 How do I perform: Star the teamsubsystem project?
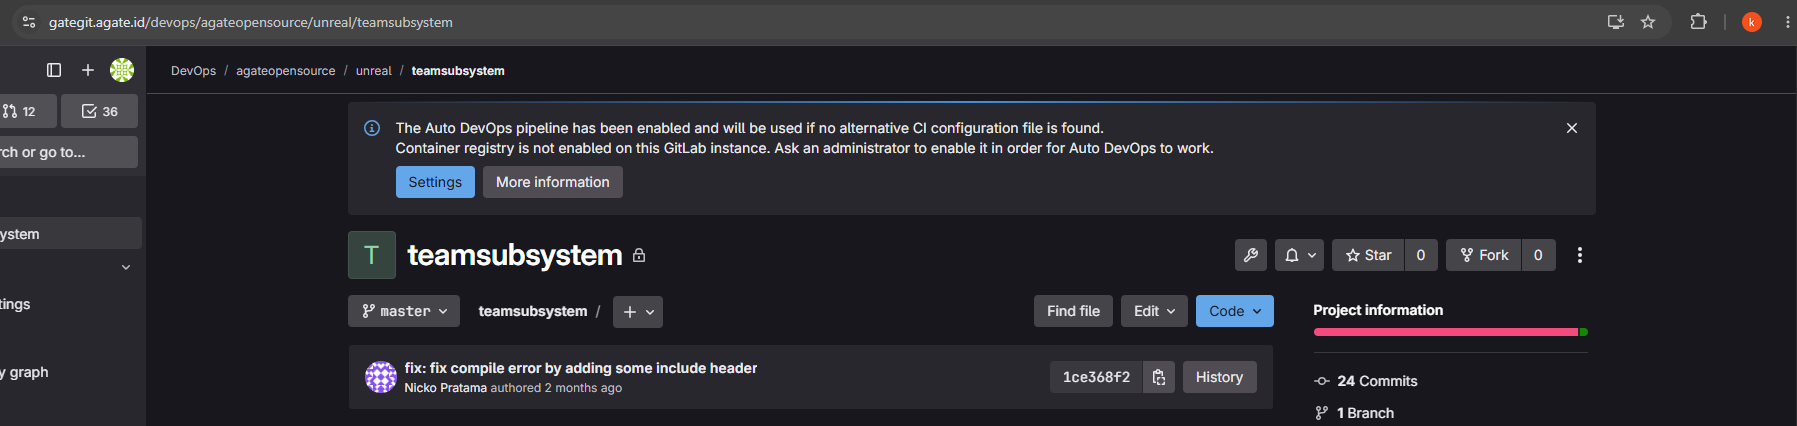(1369, 255)
